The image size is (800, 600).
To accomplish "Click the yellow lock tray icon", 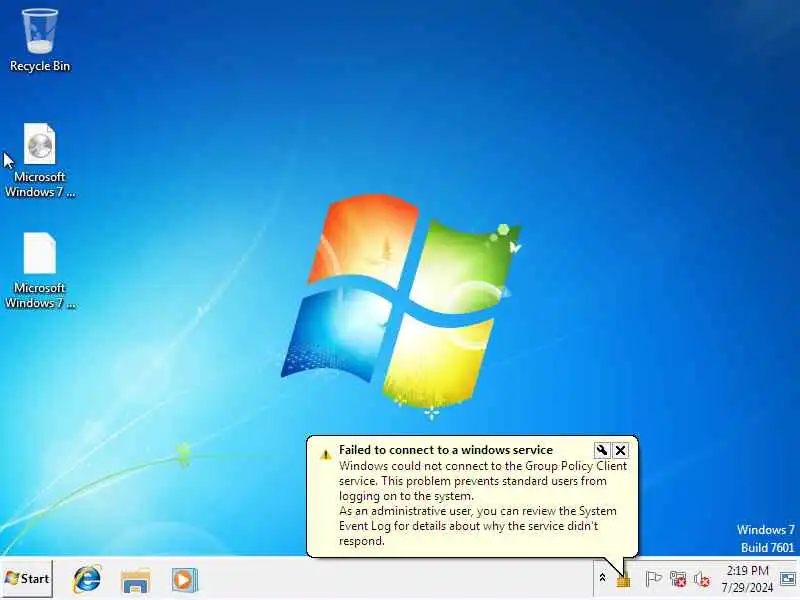I will pos(623,580).
